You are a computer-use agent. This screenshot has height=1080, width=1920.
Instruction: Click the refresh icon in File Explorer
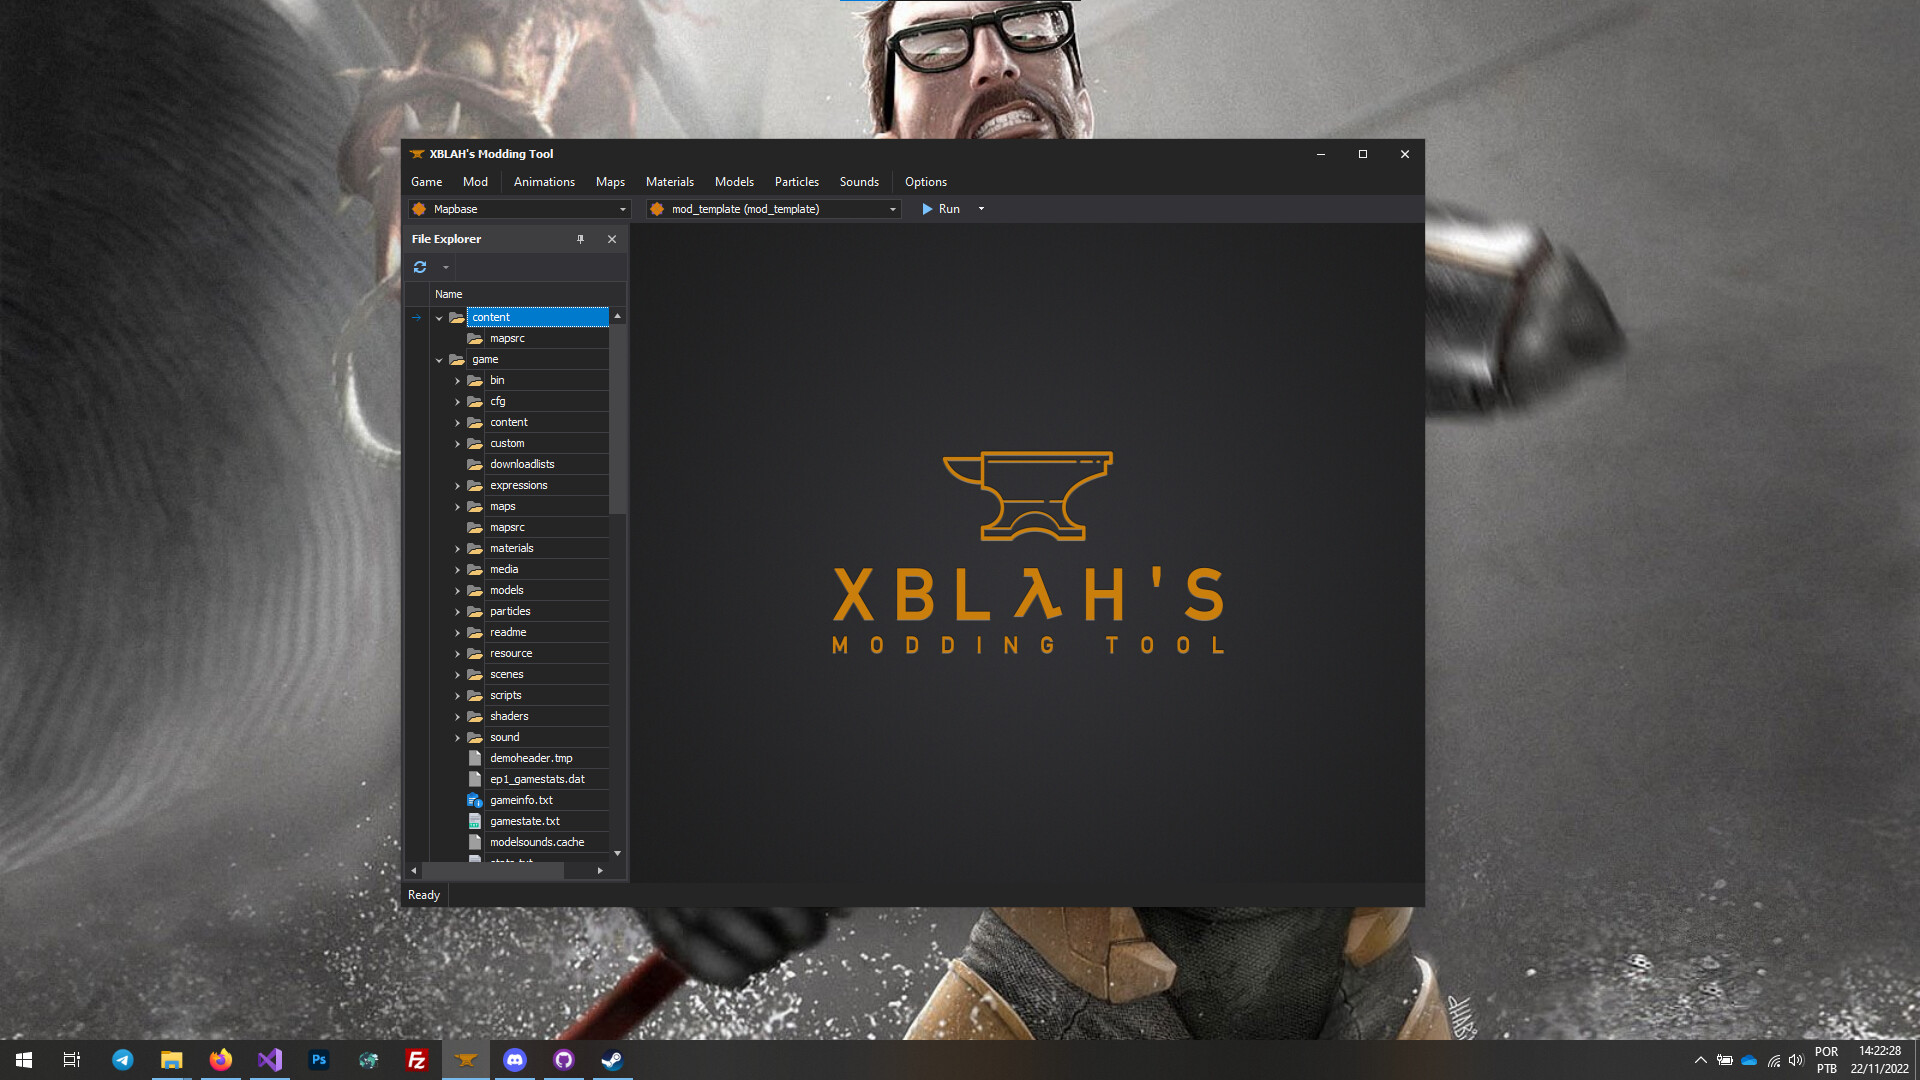[419, 267]
